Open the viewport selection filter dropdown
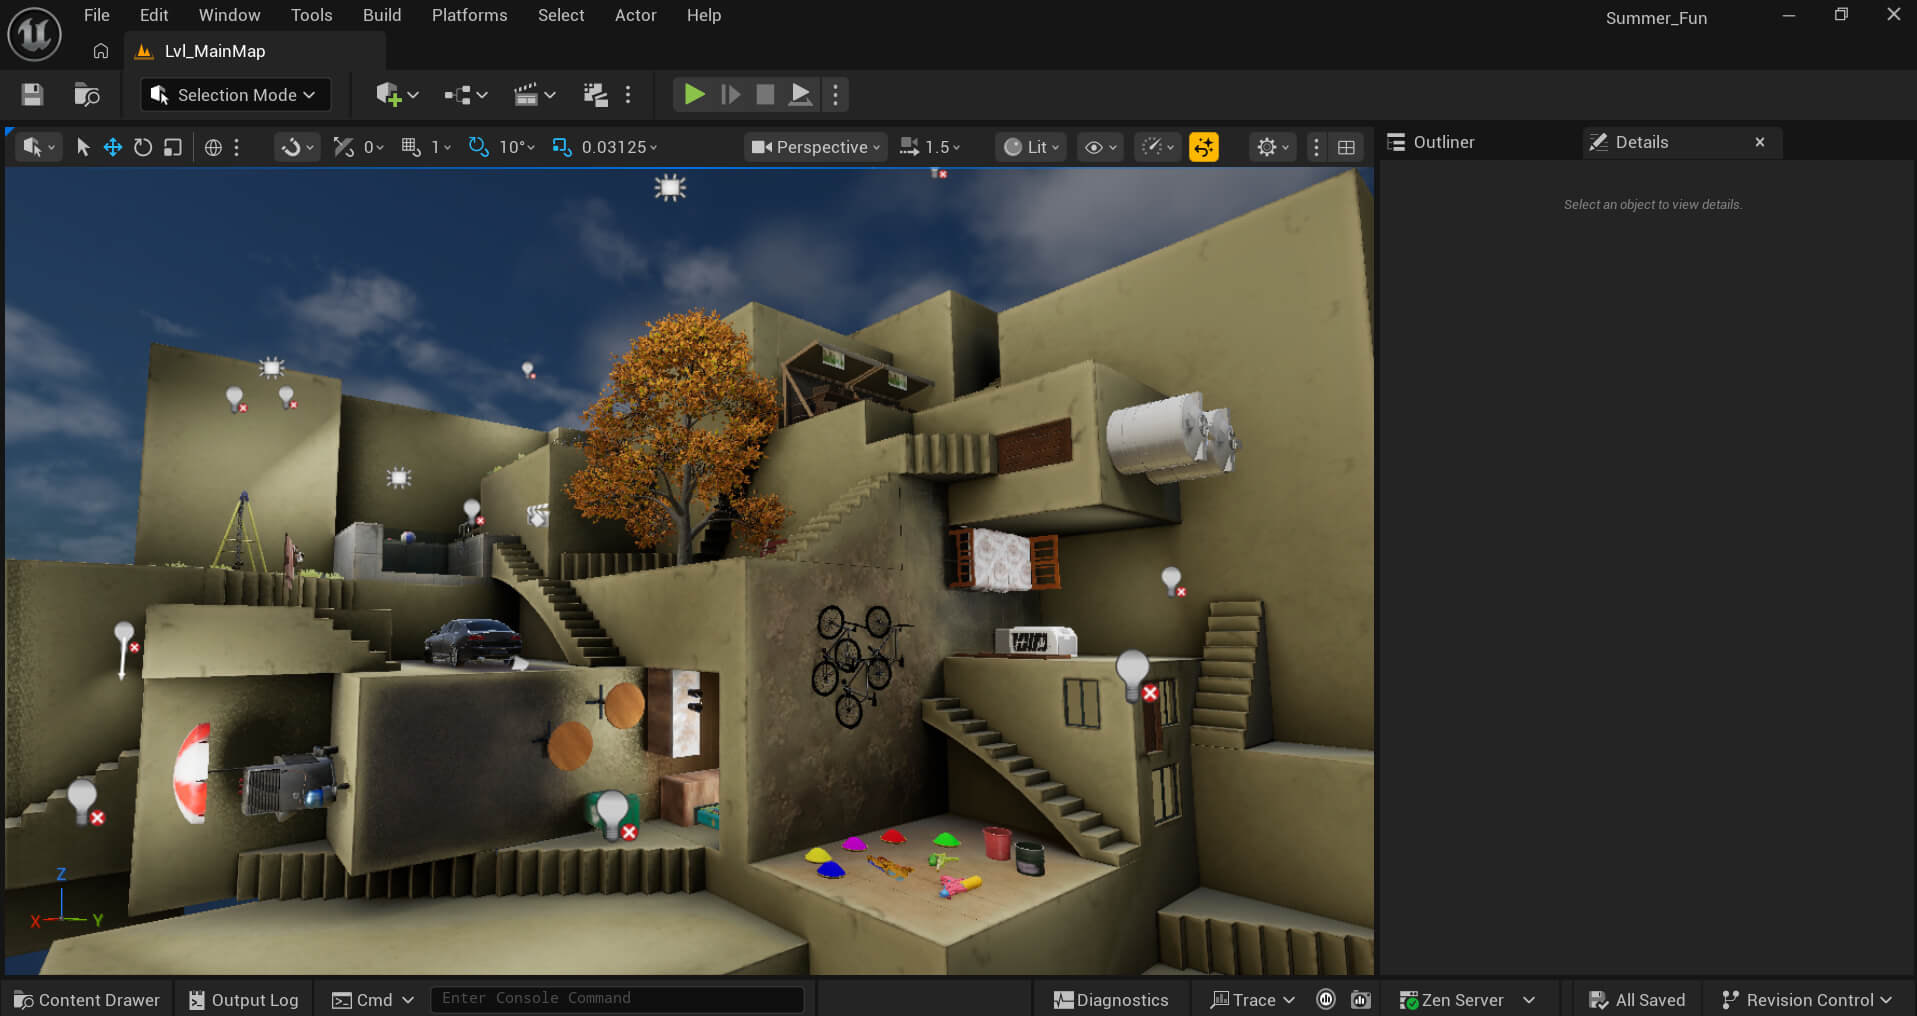Image resolution: width=1917 pixels, height=1016 pixels. 39,147
